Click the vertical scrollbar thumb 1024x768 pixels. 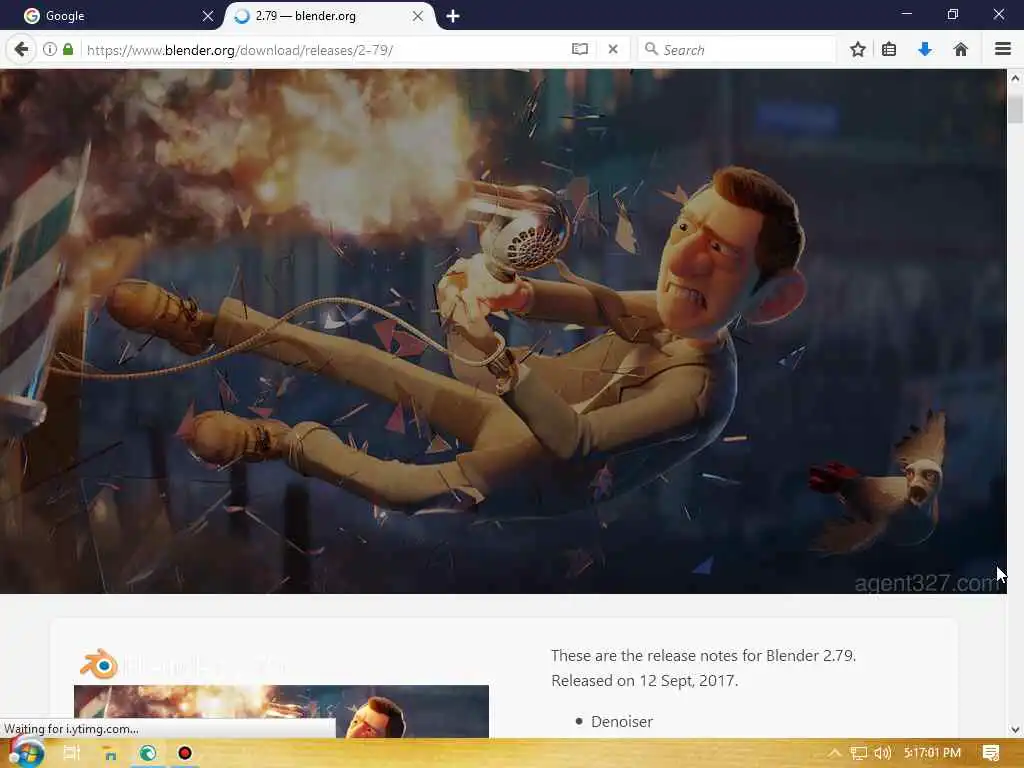(1015, 108)
